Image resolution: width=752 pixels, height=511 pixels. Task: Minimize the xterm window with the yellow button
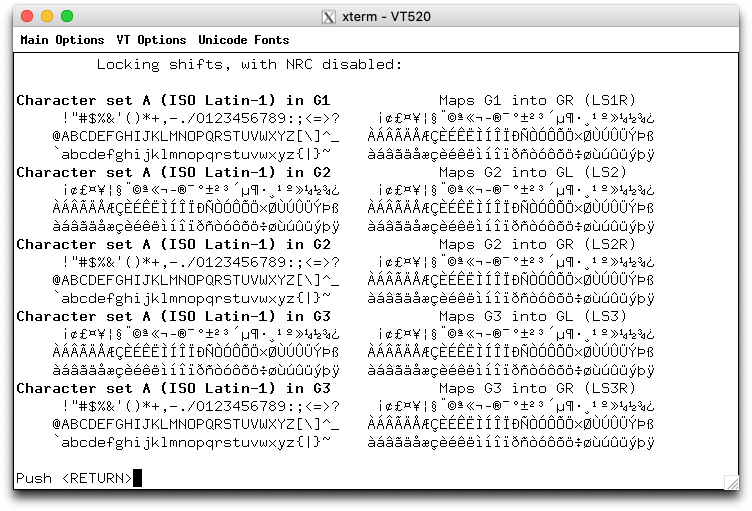tap(46, 16)
